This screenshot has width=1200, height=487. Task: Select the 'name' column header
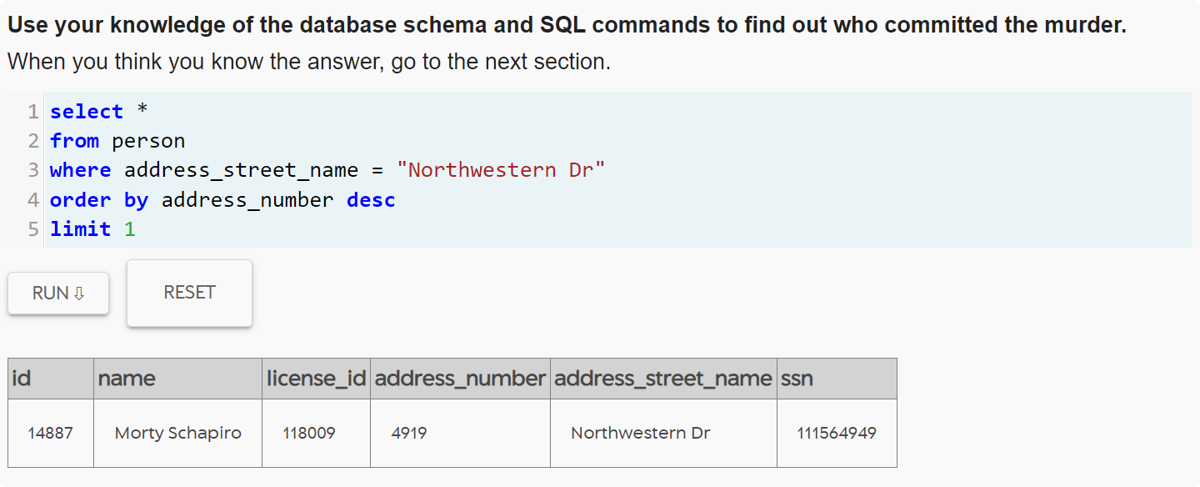click(x=178, y=379)
